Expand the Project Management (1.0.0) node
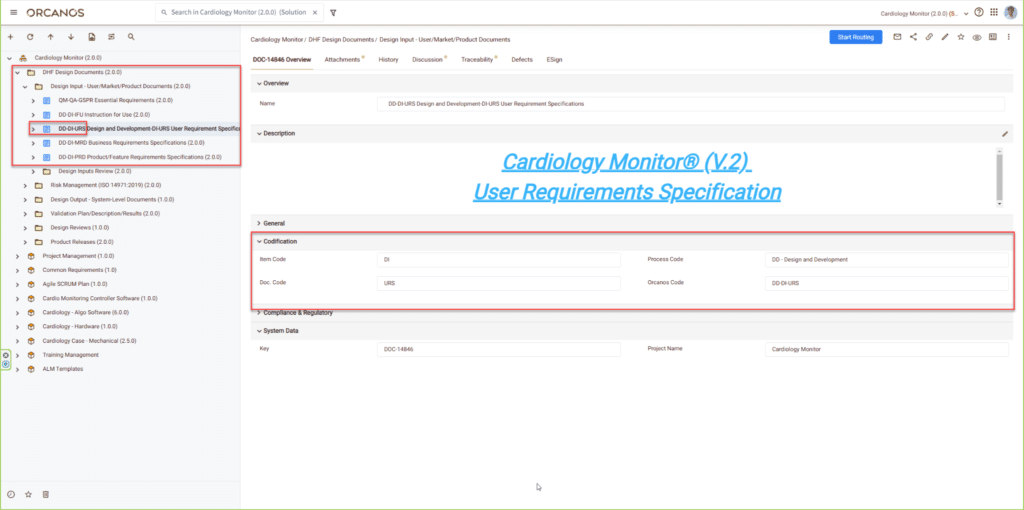The image size is (1024, 510). [x=17, y=256]
